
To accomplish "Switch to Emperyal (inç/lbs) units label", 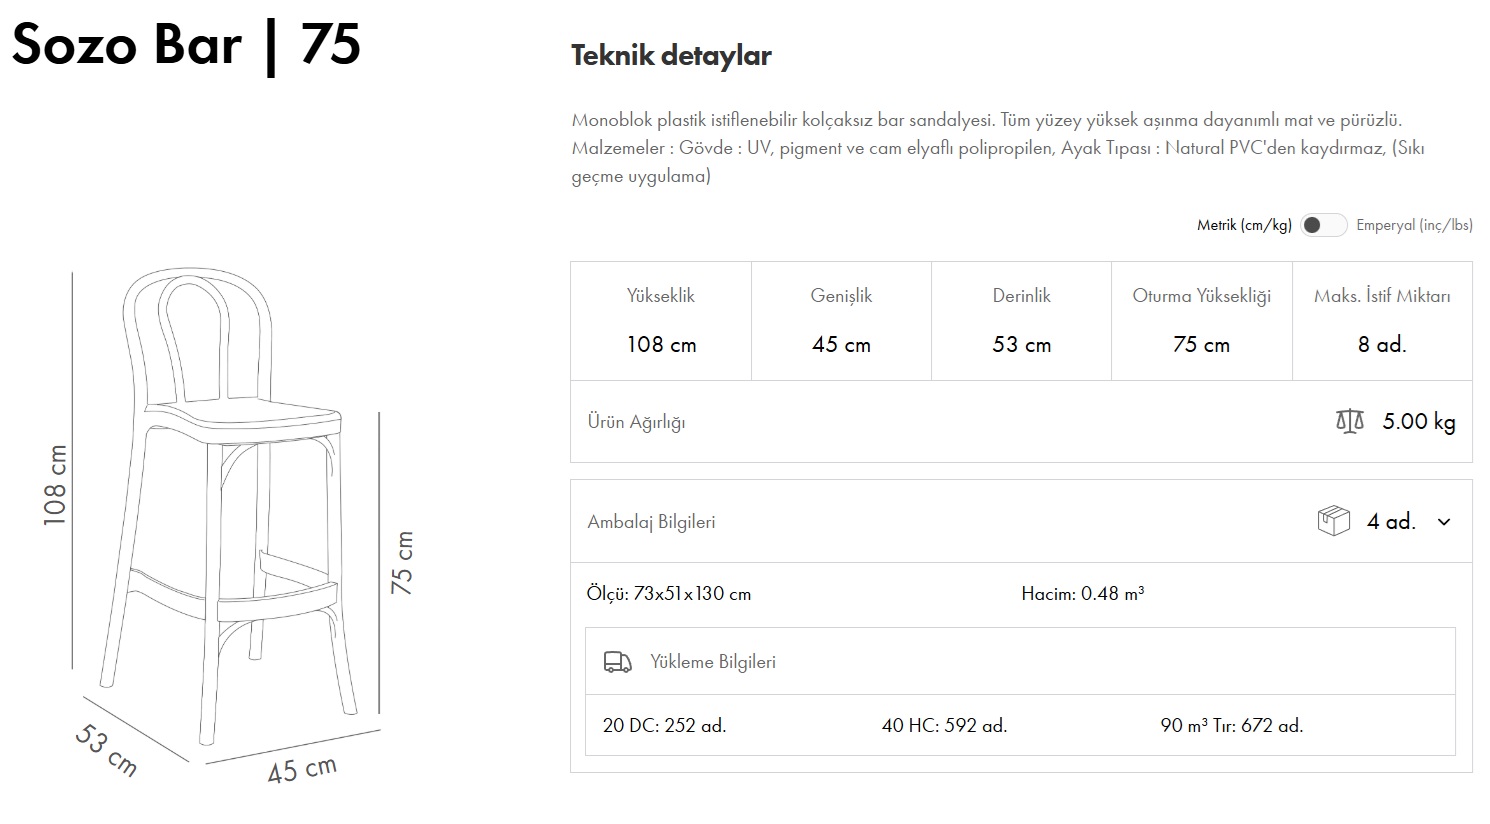I will [1414, 225].
